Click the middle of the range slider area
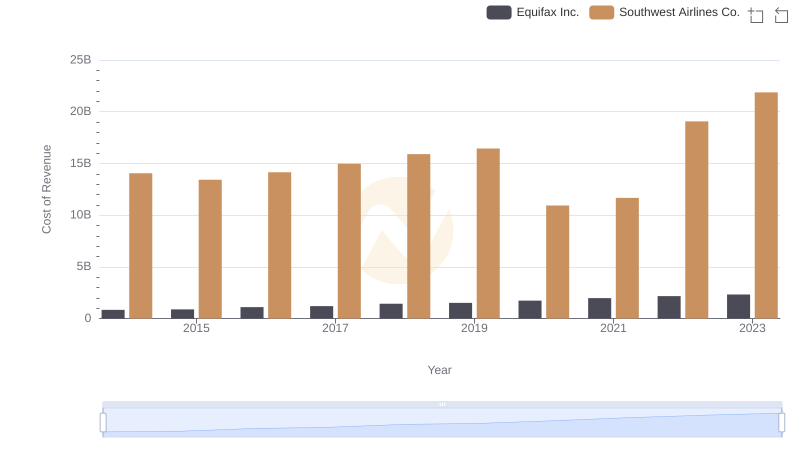The image size is (800, 461). click(x=442, y=423)
